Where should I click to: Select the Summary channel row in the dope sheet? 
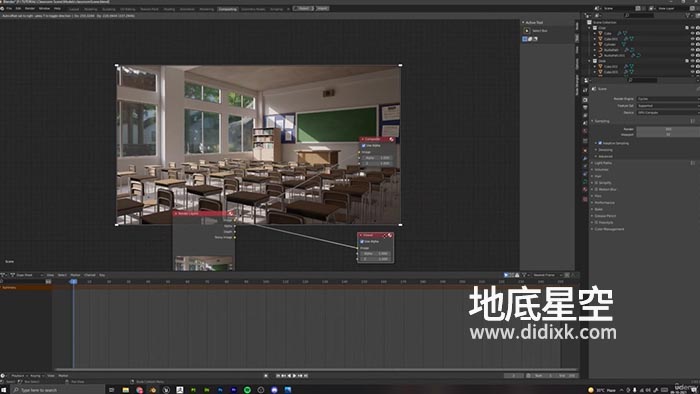pos(26,288)
